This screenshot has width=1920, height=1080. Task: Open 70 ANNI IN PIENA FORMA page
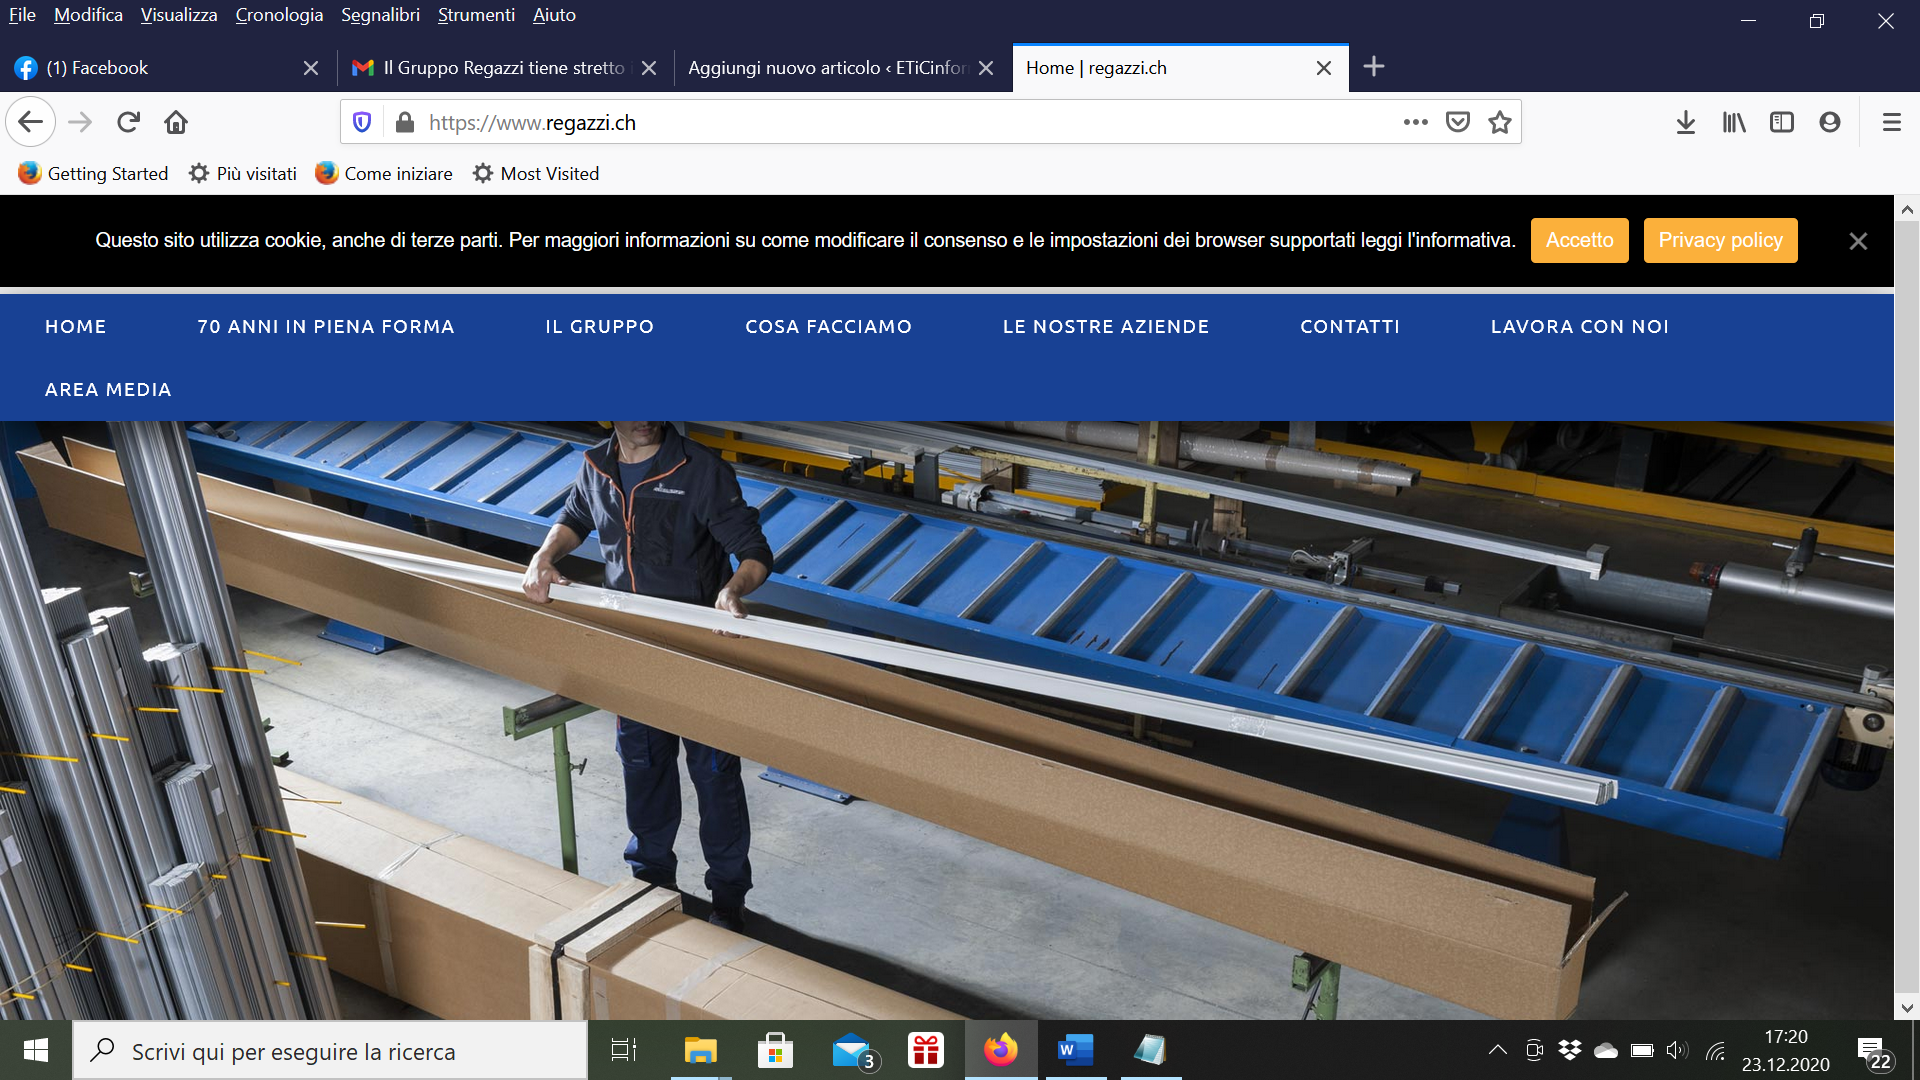pyautogui.click(x=326, y=326)
